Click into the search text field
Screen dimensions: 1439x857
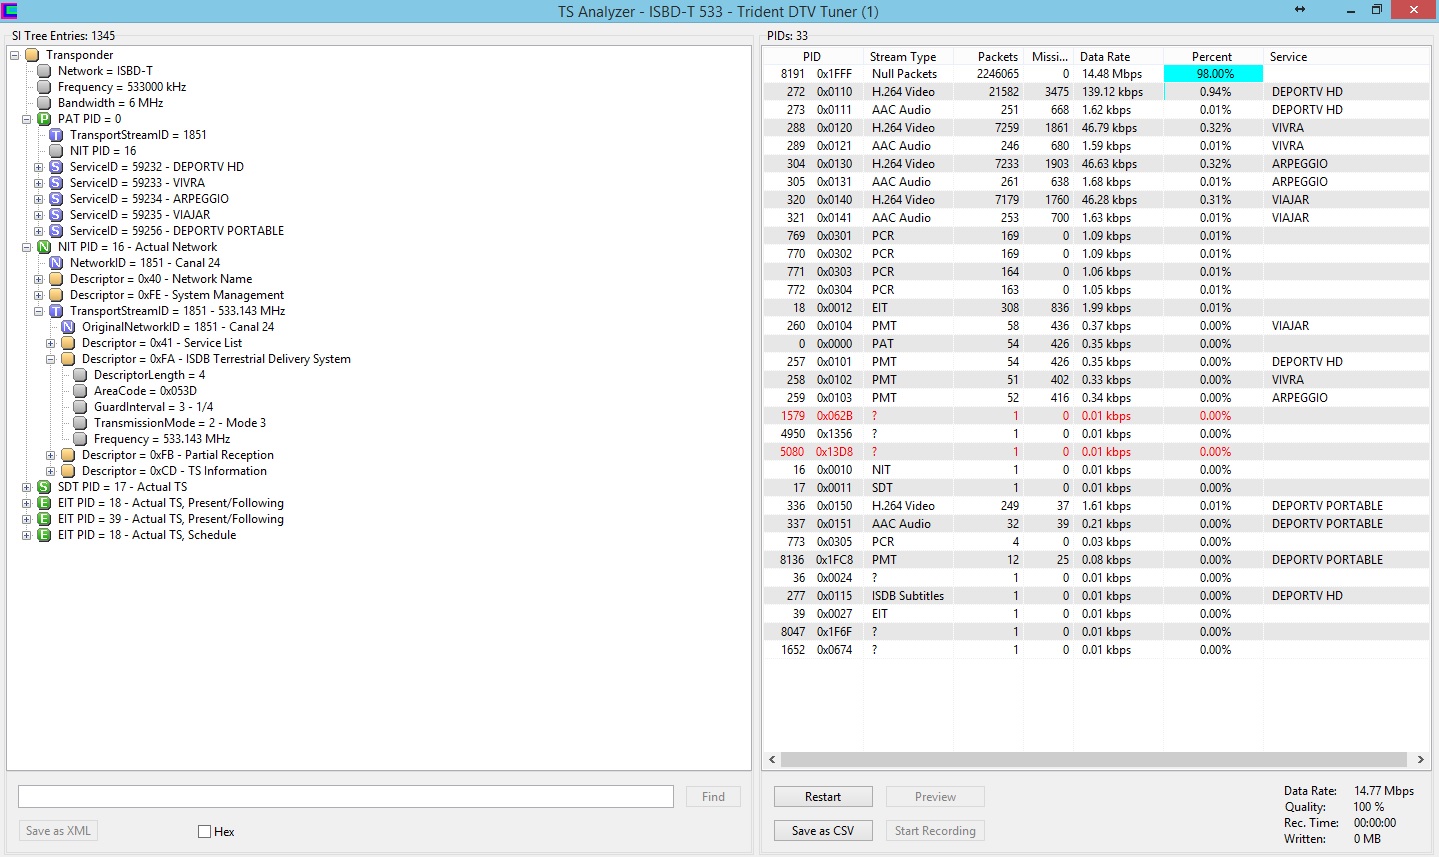[x=345, y=797]
